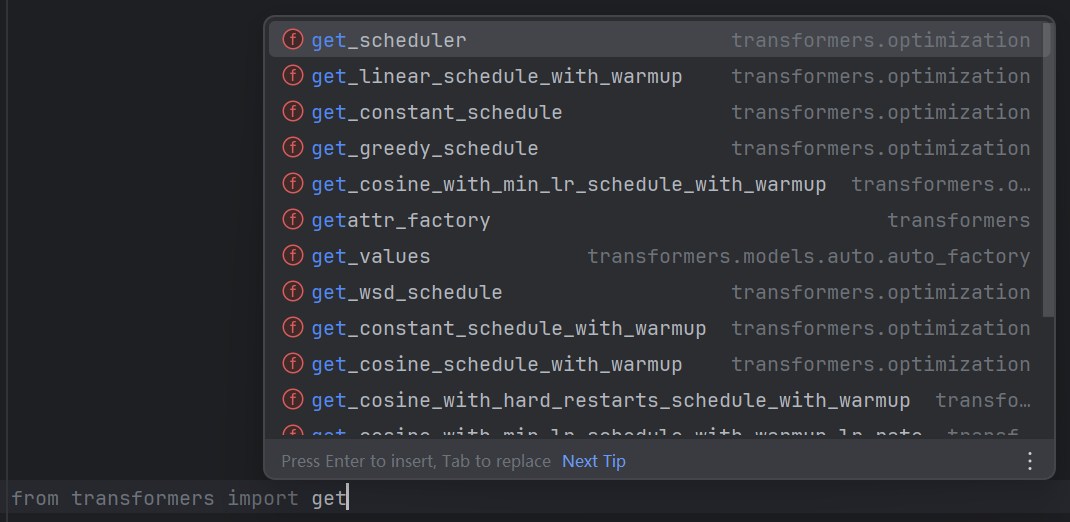Select the get_wsd_schedule suggestion
Screen dimensions: 1070x522
(x=655, y=292)
